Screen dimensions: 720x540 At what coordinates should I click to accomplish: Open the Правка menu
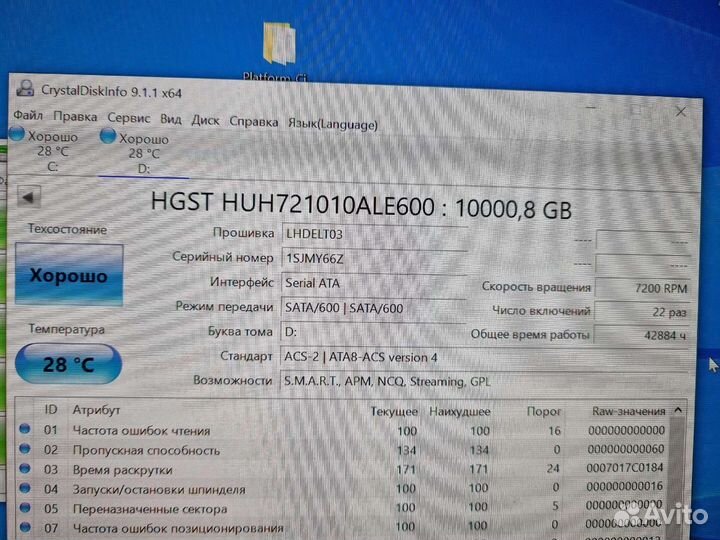pyautogui.click(x=75, y=117)
